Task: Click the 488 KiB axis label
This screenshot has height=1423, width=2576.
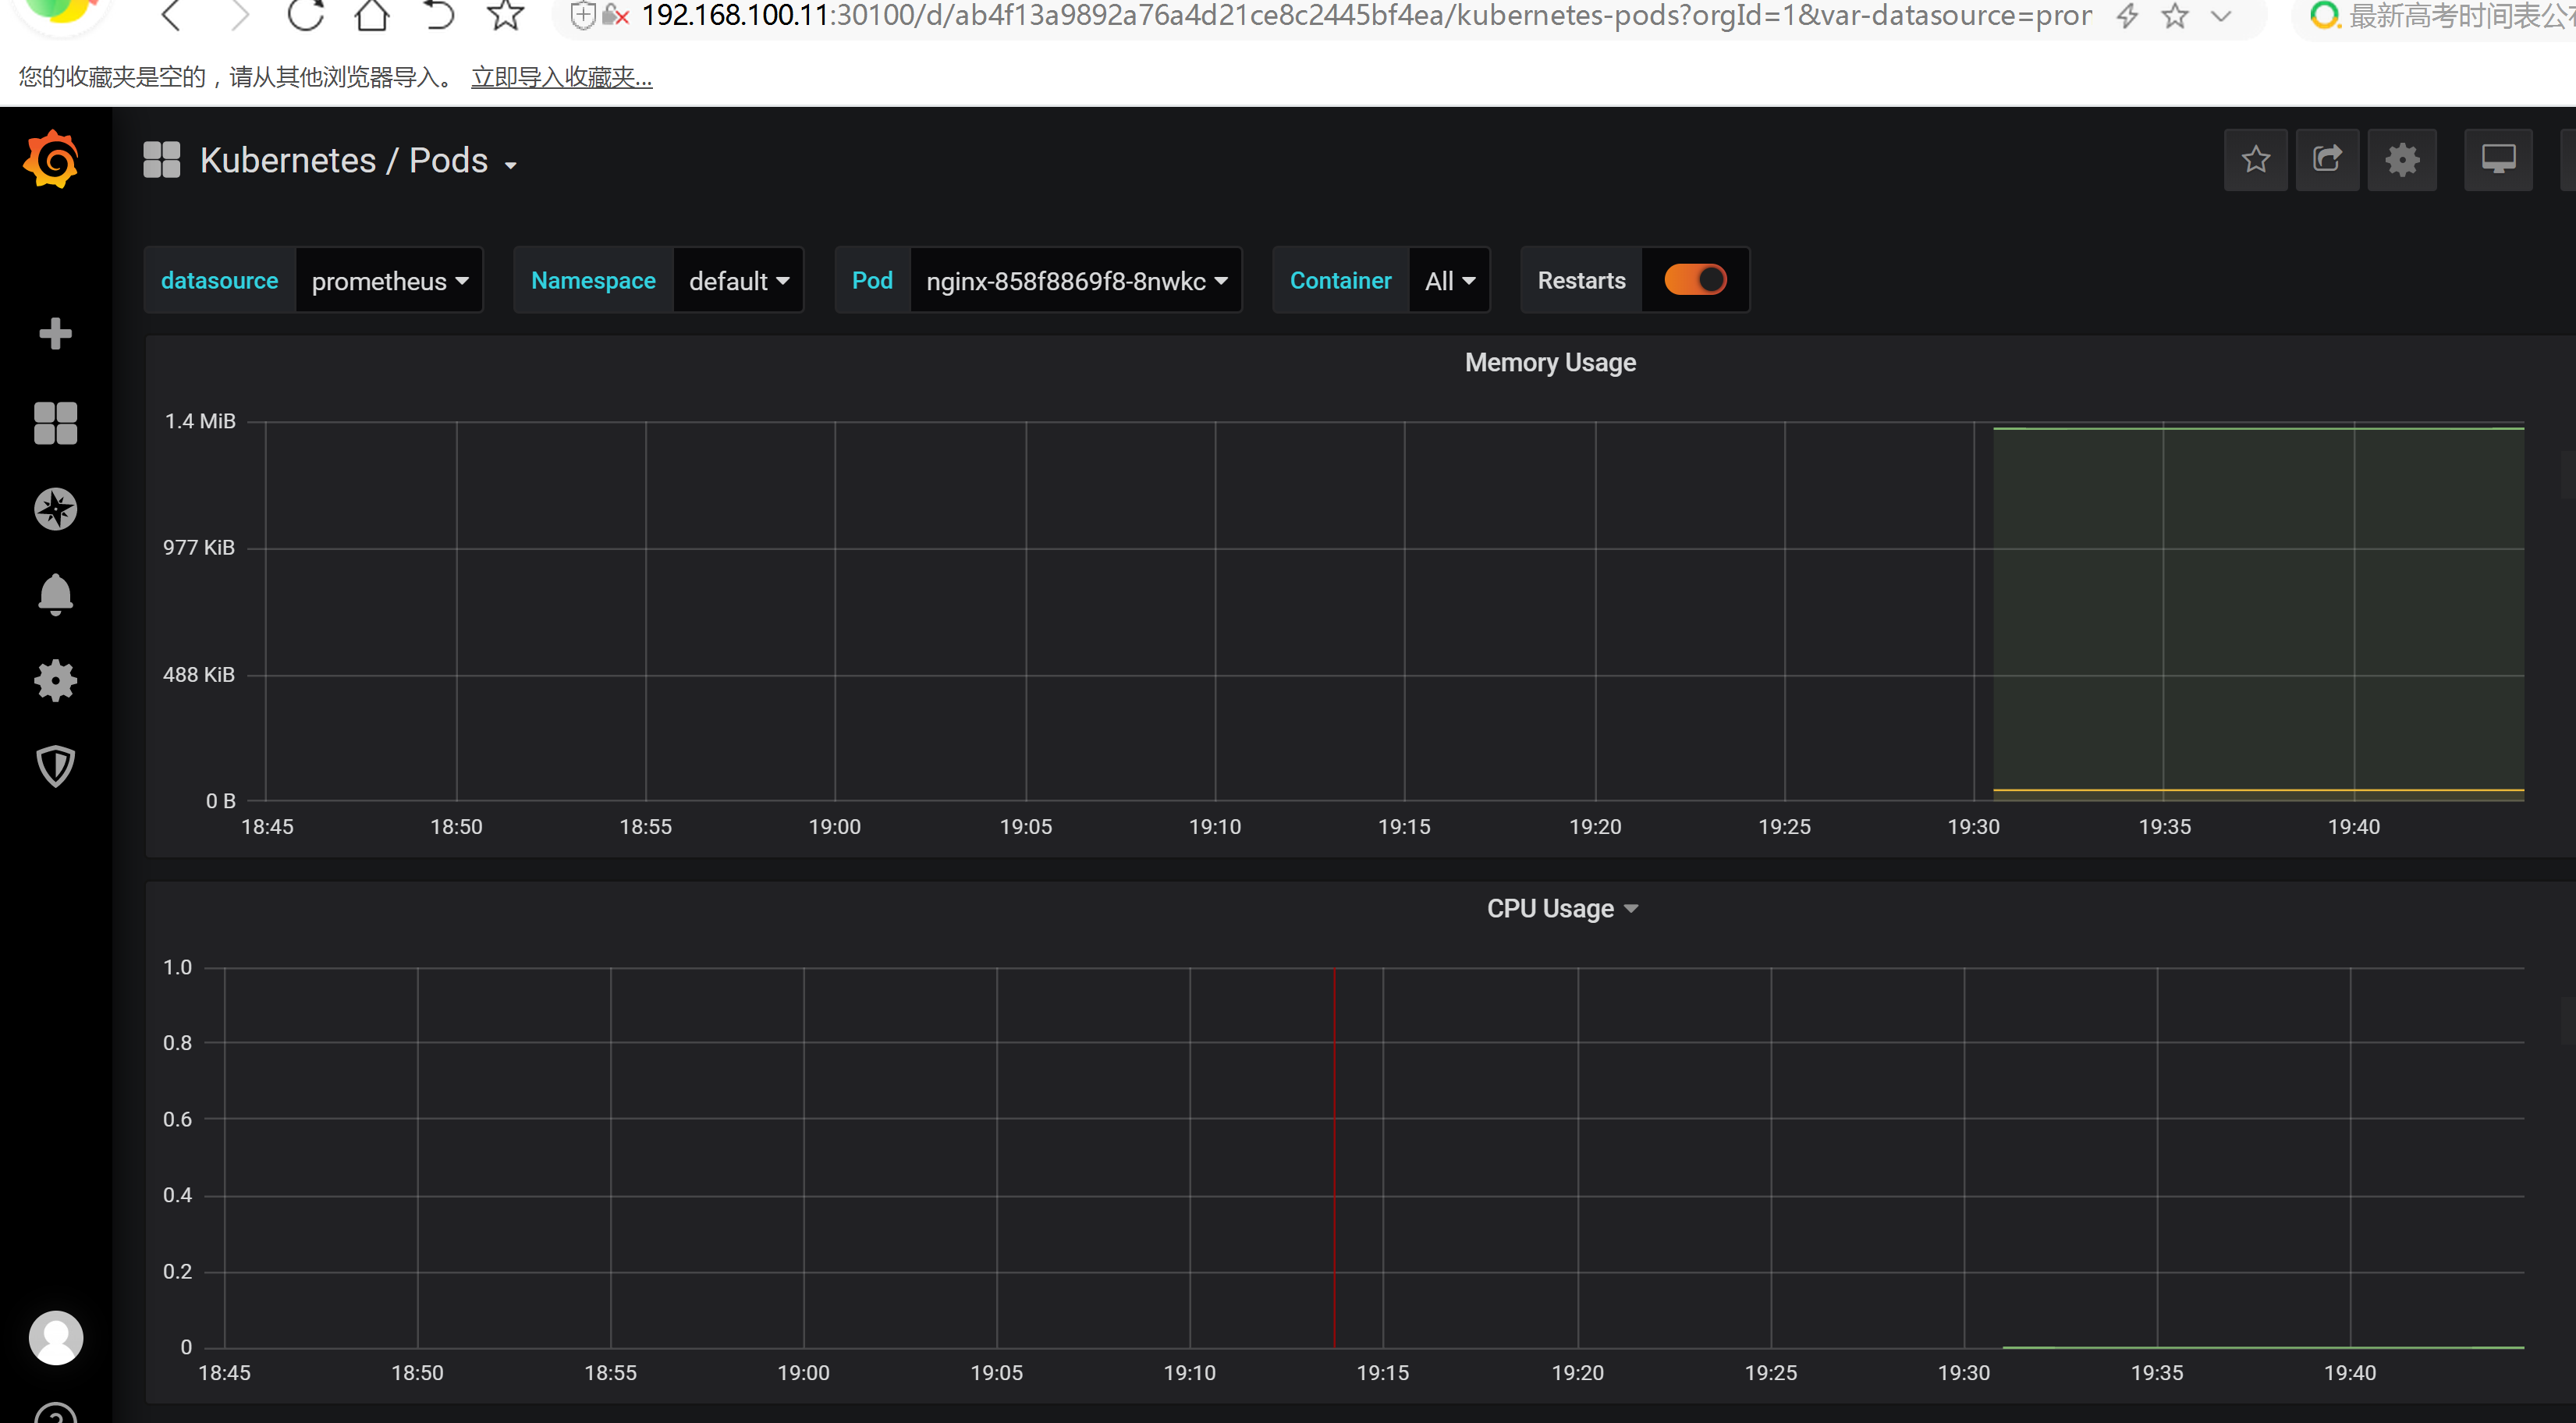Action: [199, 674]
